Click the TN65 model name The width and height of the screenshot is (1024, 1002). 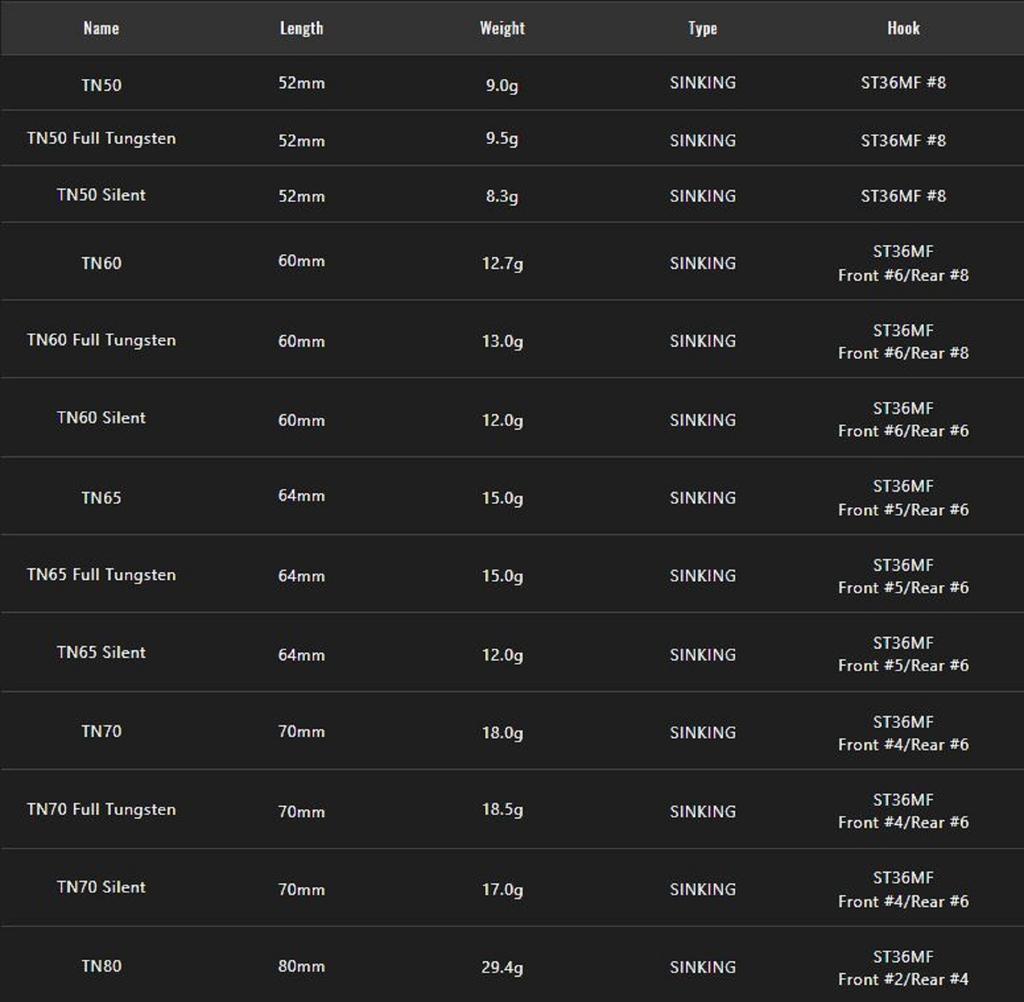[x=101, y=497]
